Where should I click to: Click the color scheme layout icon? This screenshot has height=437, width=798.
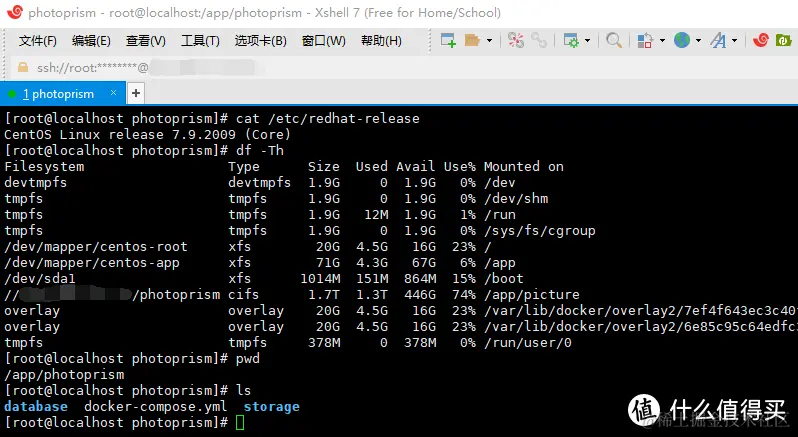[x=645, y=40]
